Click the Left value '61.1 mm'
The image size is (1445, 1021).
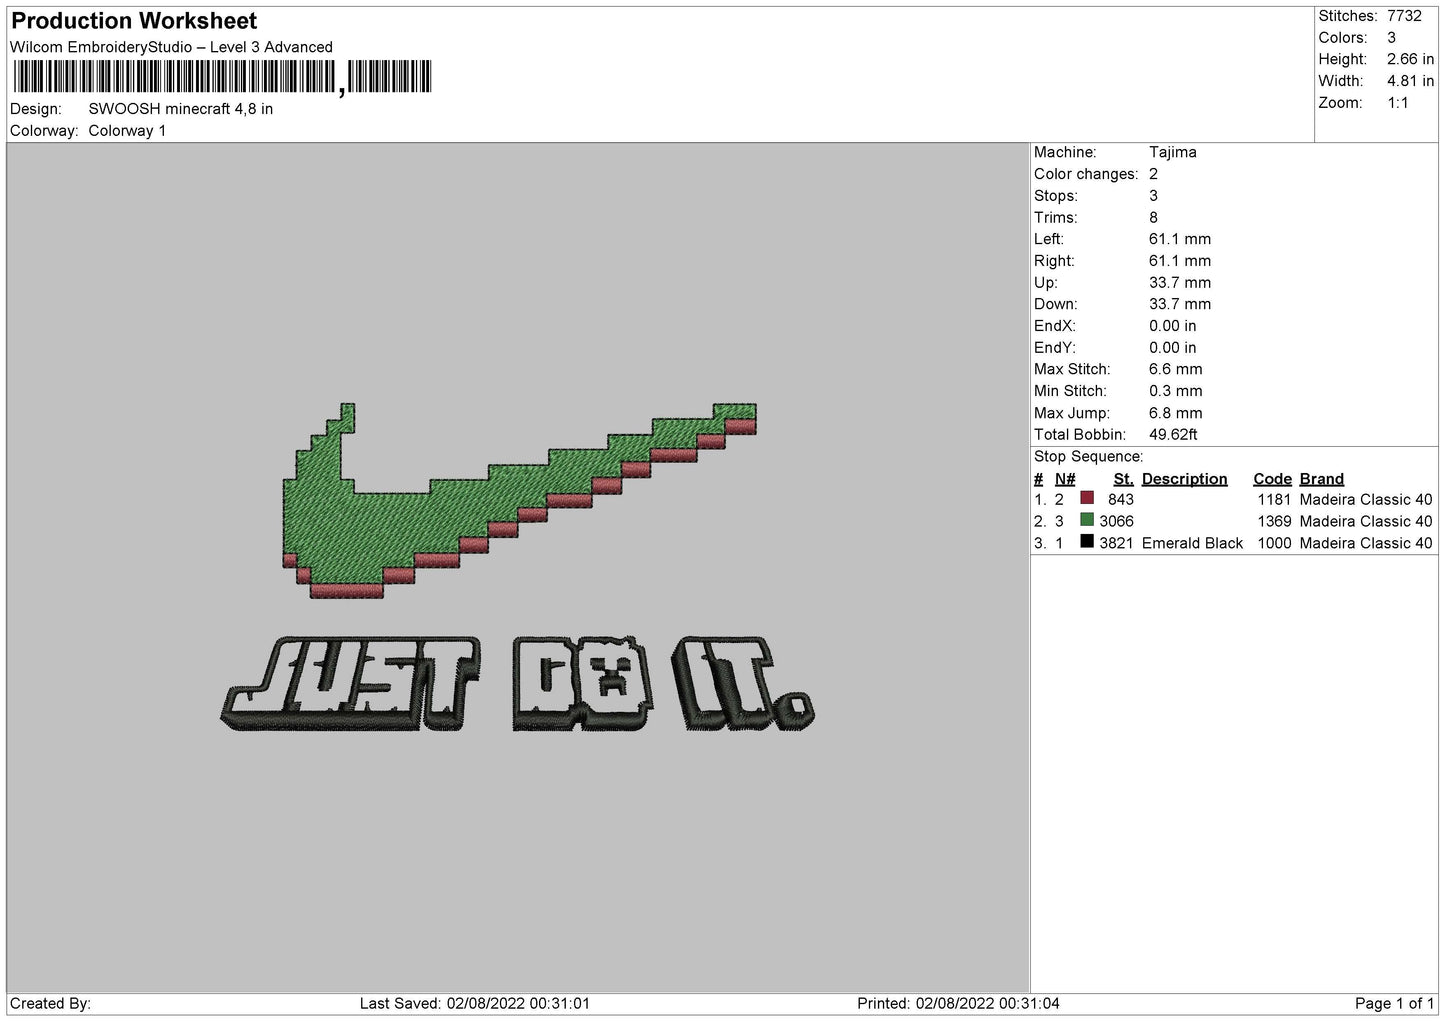[1180, 239]
